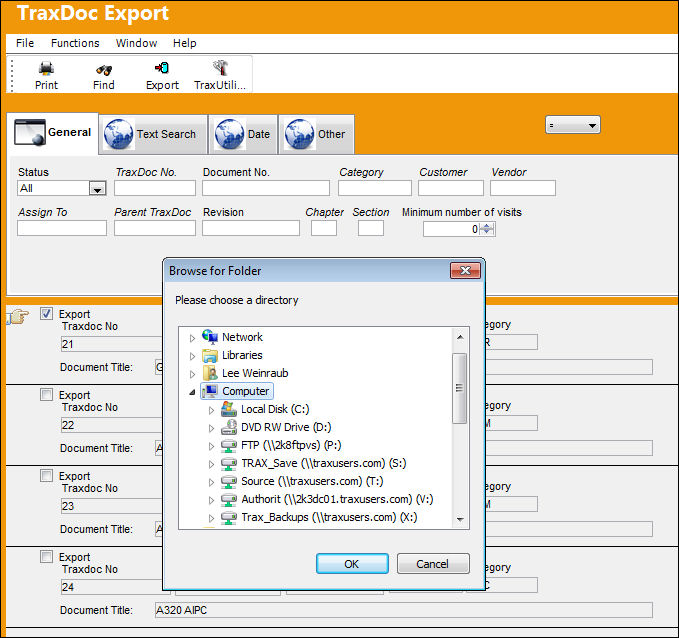
Task: Switch to the Text Search tab
Action: pos(153,134)
